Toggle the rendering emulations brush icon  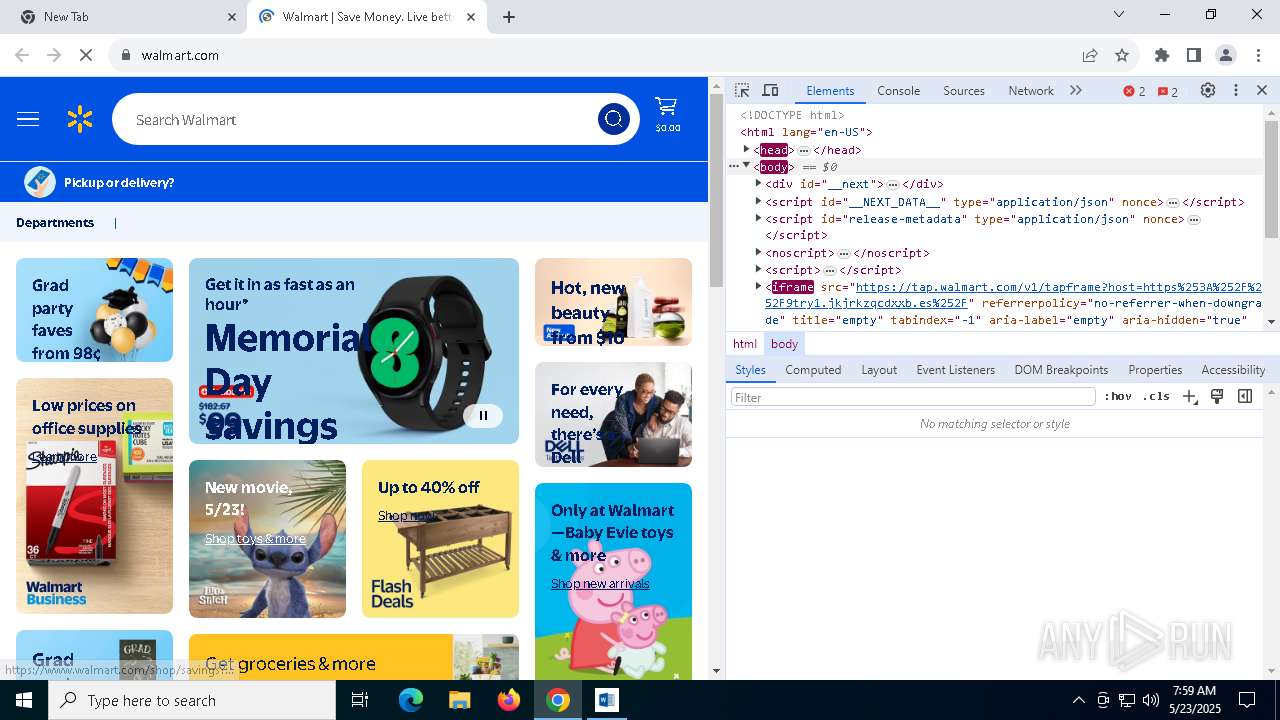1217,397
